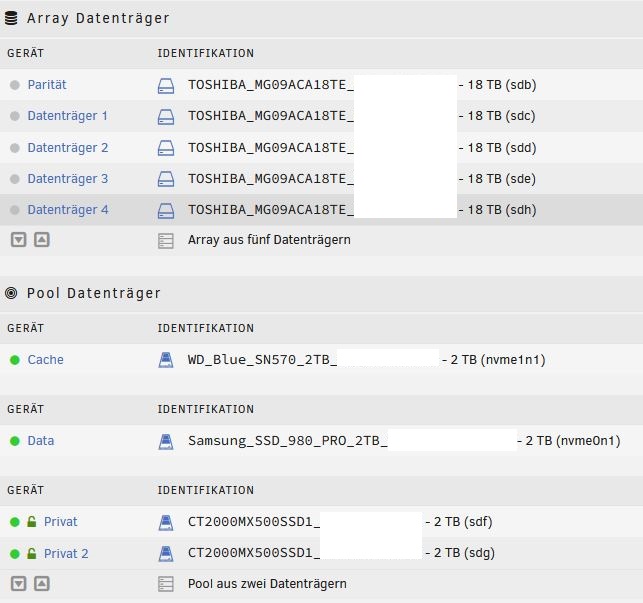Open the Datenträger 3 device link
This screenshot has width=643, height=603.
pyautogui.click(x=68, y=179)
